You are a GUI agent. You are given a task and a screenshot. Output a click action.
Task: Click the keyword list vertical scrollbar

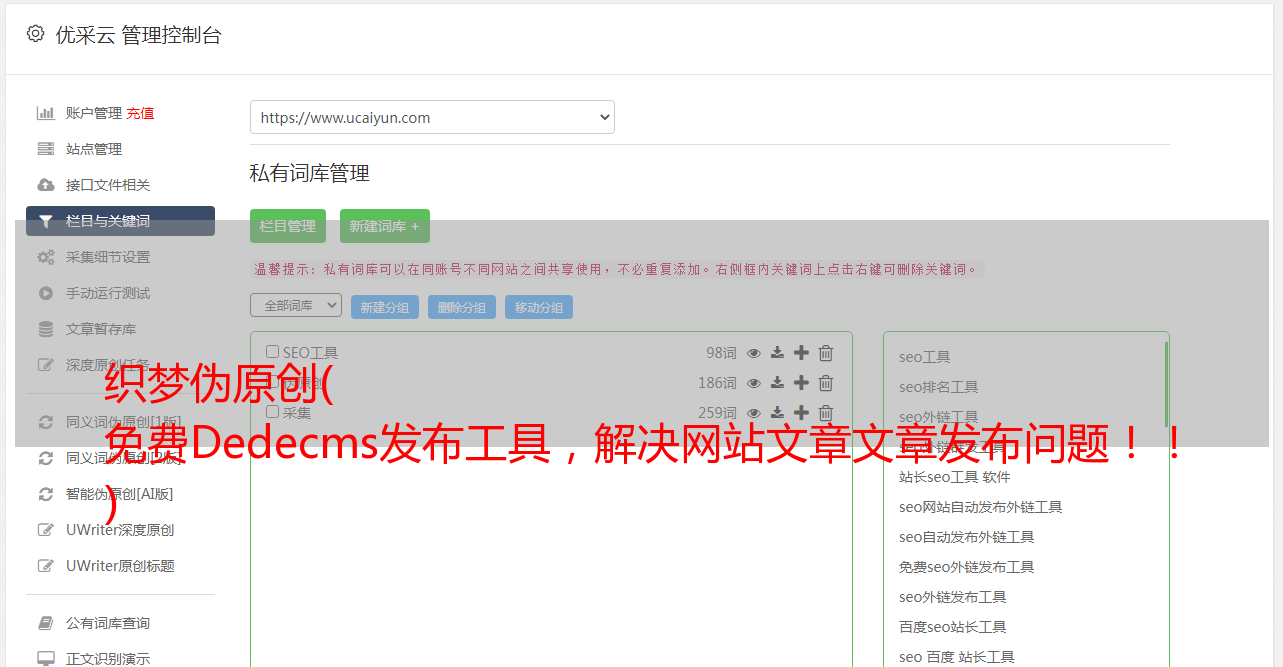click(1166, 385)
